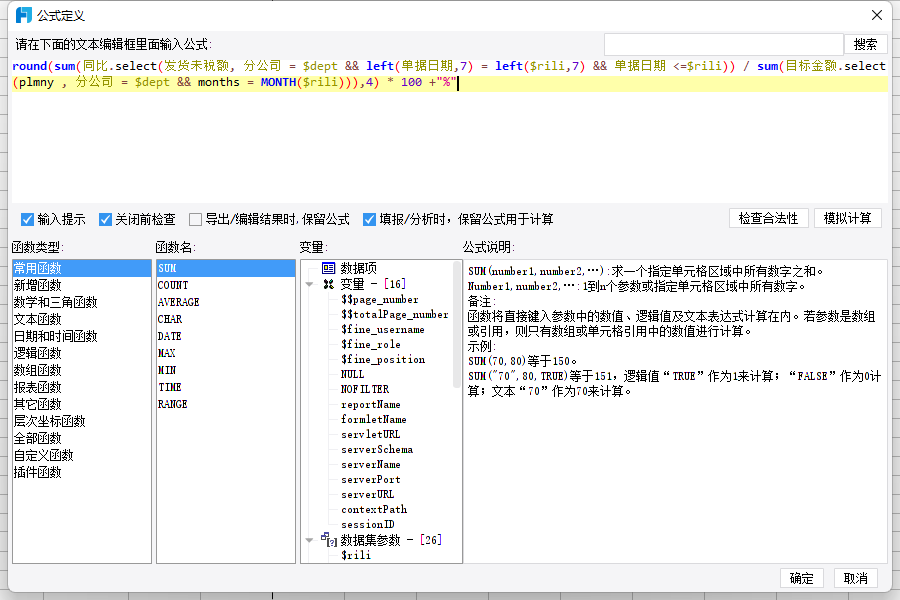
Task: Collapse the 数据集参数 tree node arrow
Action: [x=309, y=540]
